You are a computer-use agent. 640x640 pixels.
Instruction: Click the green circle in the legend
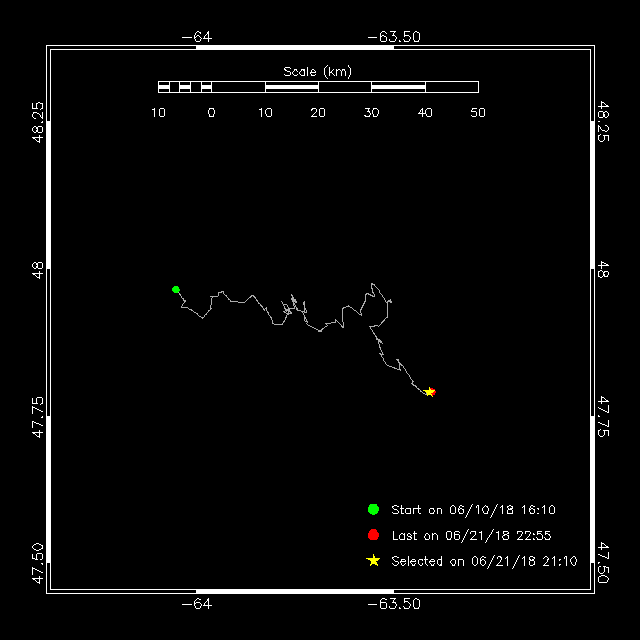click(x=373, y=509)
